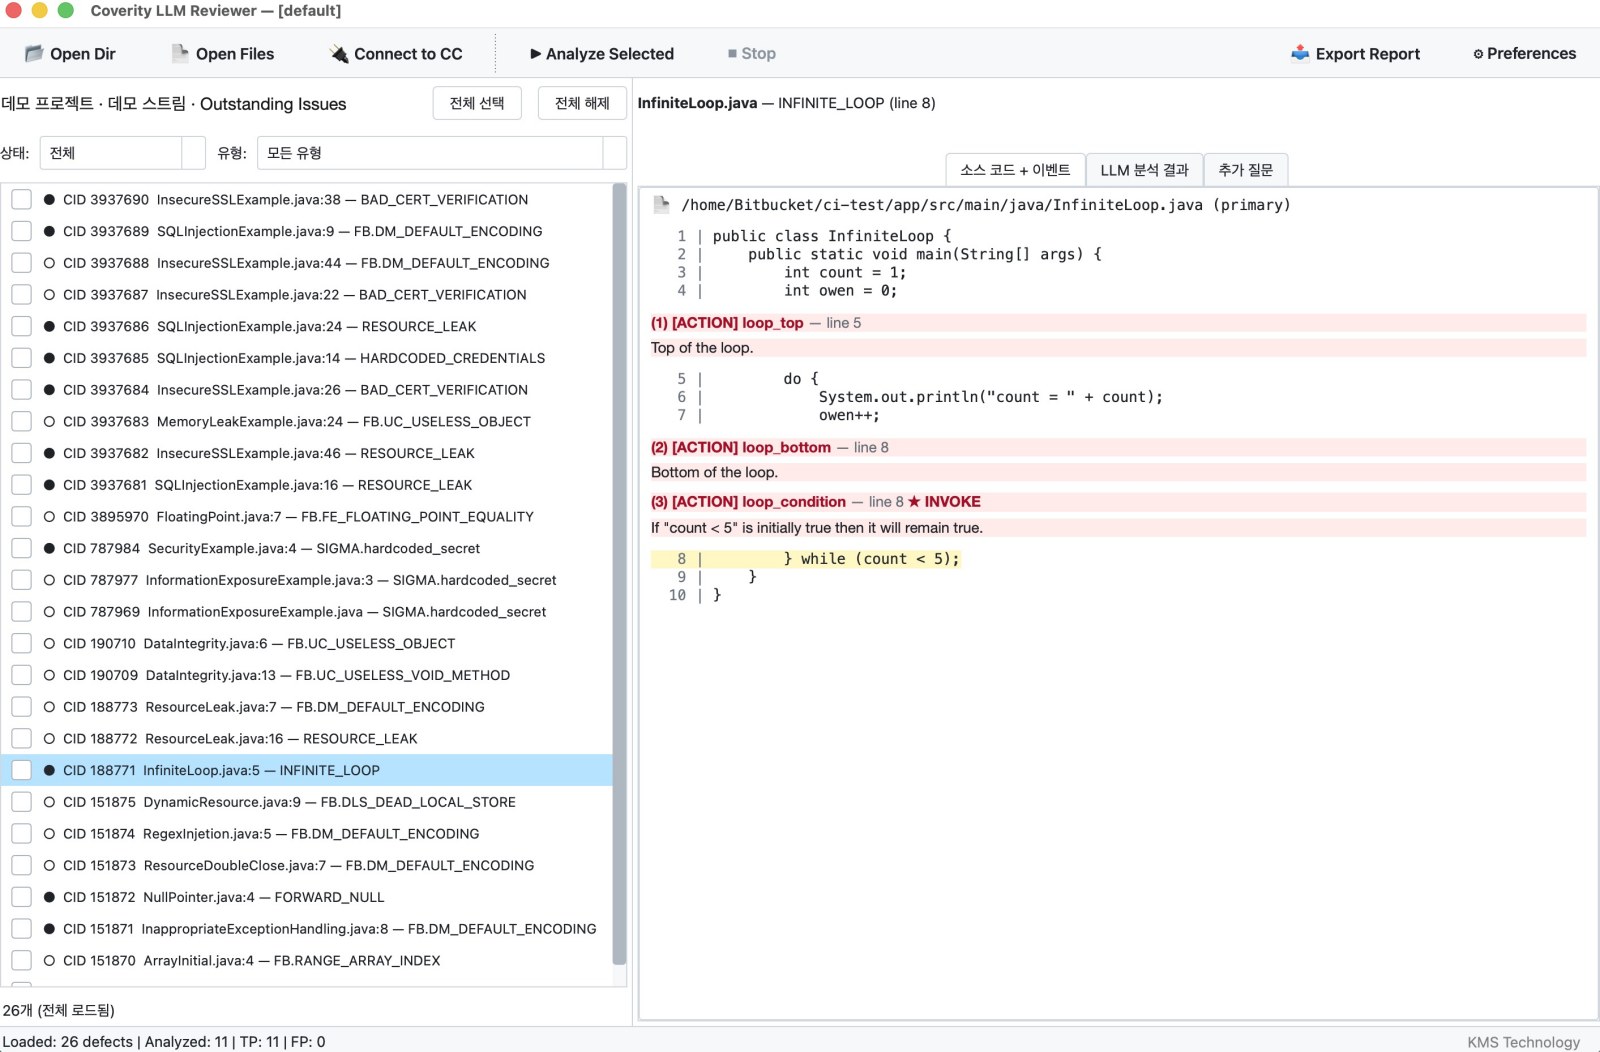Open the 상태 filter dropdown showing 전체
Image resolution: width=1600 pixels, height=1052 pixels.
click(123, 153)
